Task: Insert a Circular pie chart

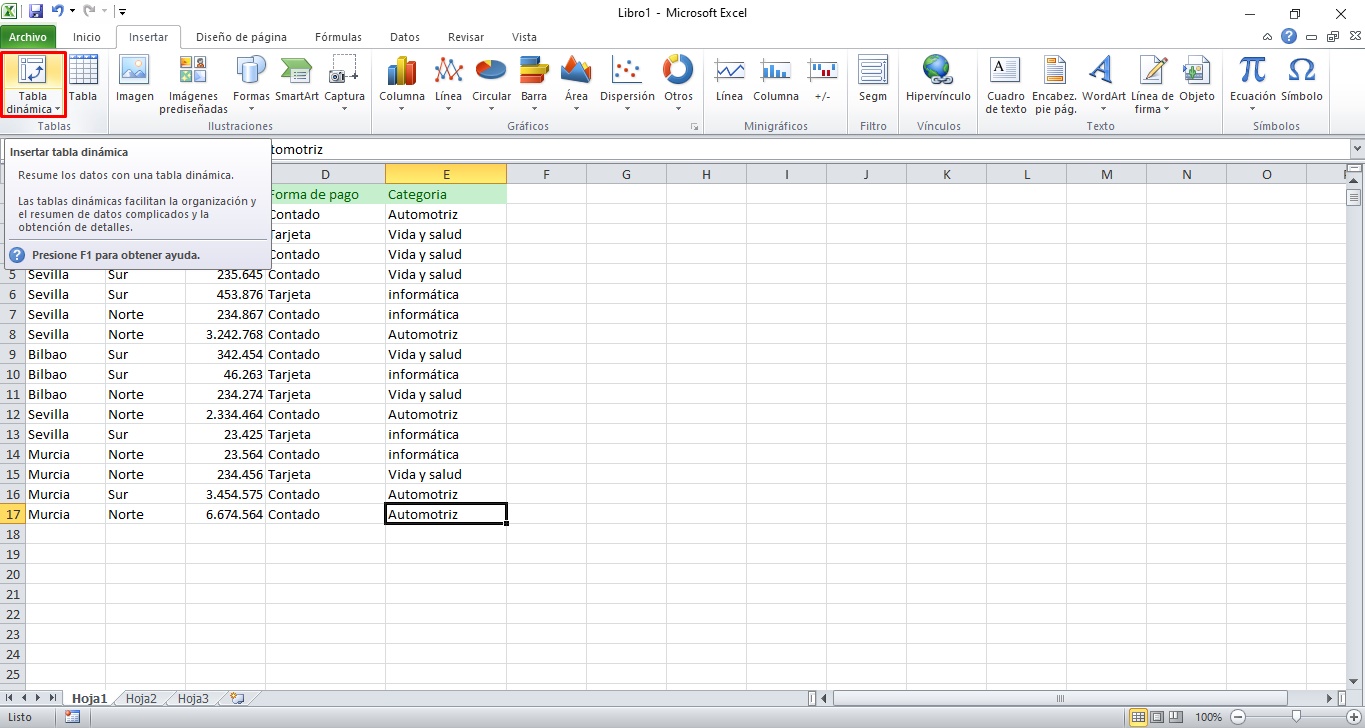Action: (x=491, y=85)
